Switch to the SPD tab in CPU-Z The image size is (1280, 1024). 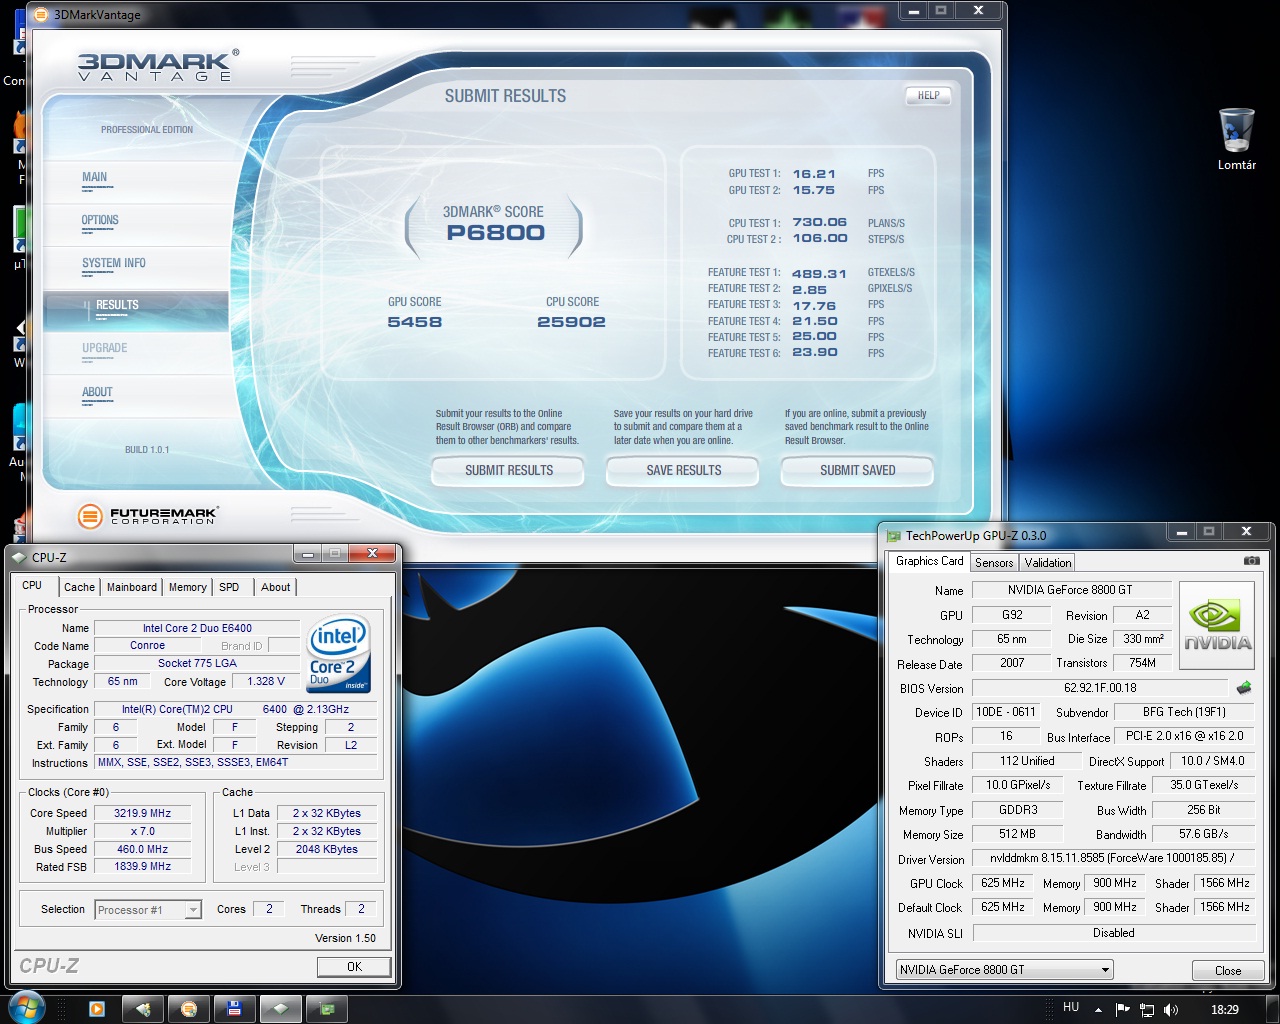pyautogui.click(x=229, y=587)
